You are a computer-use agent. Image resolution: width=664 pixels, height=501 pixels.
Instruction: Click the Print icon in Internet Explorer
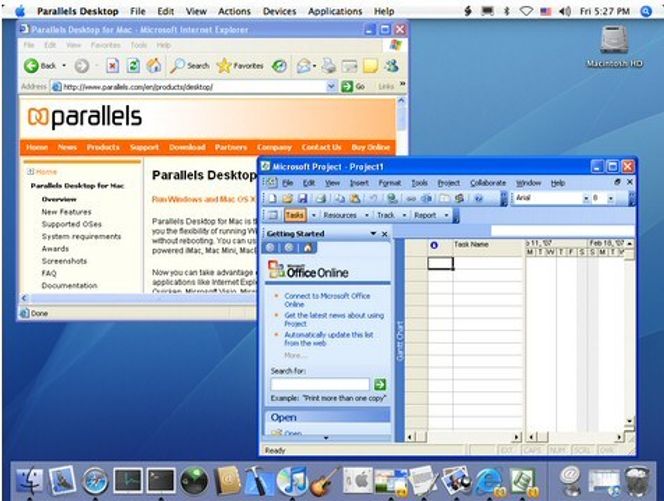point(328,66)
